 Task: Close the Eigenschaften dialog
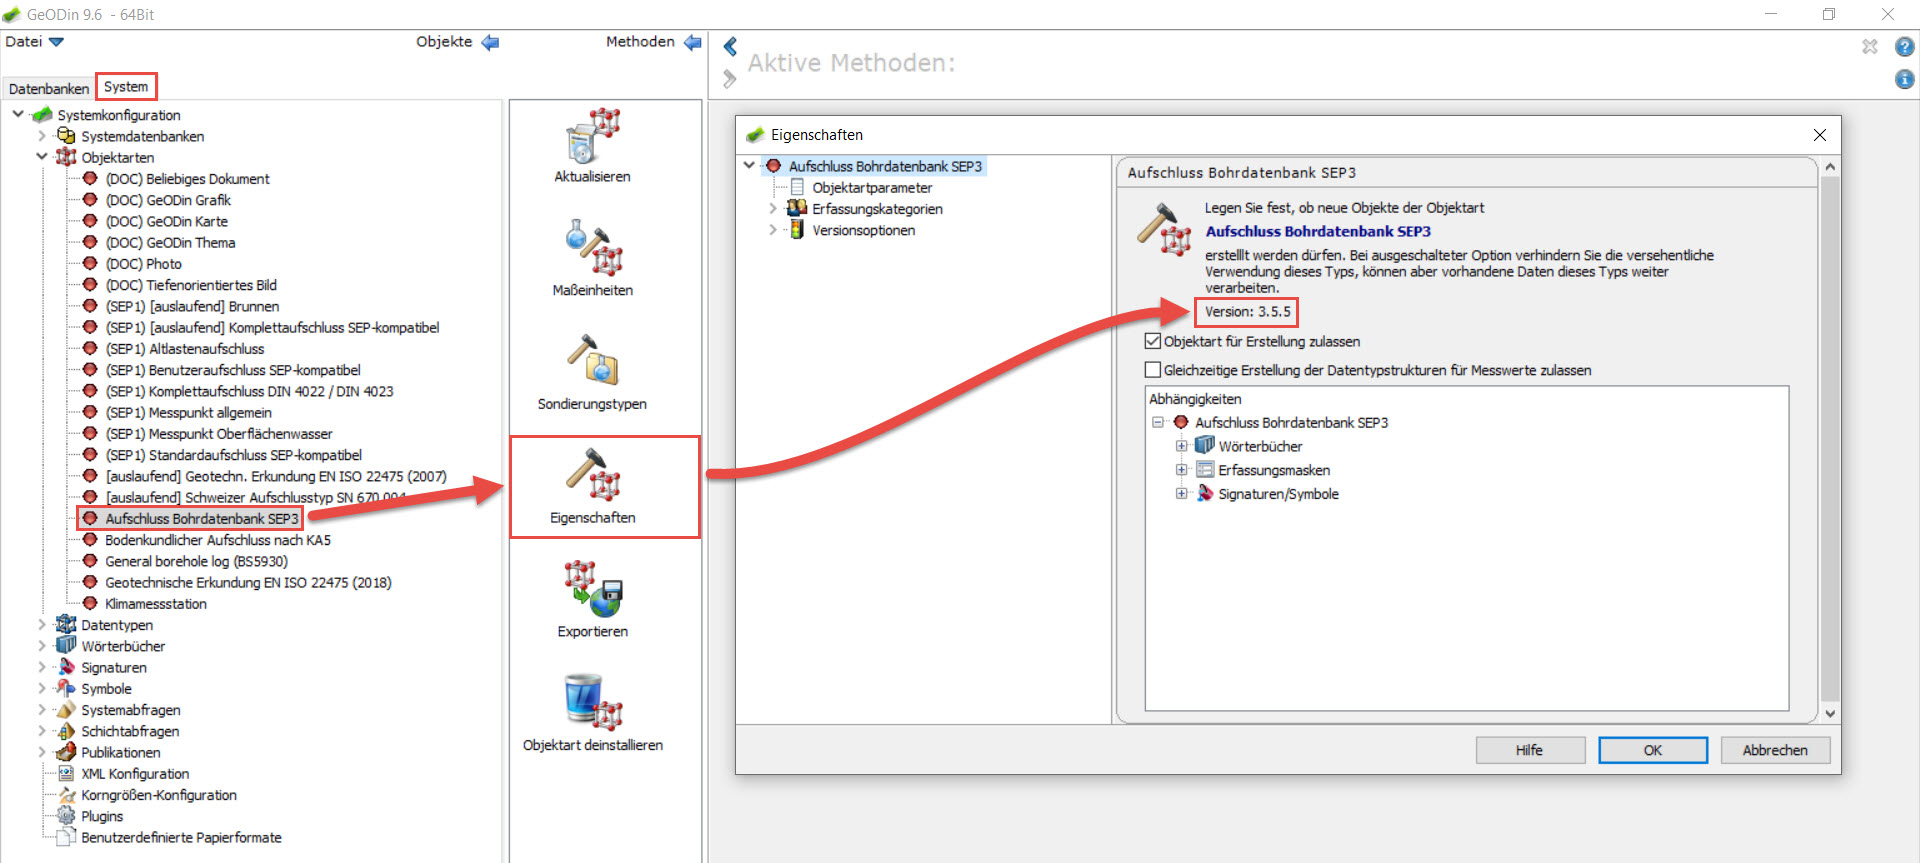click(1820, 135)
